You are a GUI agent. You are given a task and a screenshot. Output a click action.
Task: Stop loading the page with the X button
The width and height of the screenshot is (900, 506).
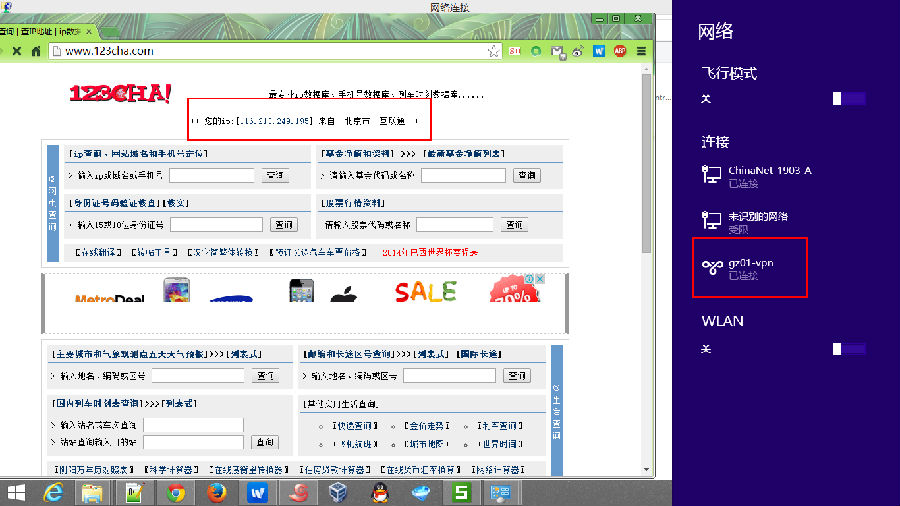tap(17, 51)
